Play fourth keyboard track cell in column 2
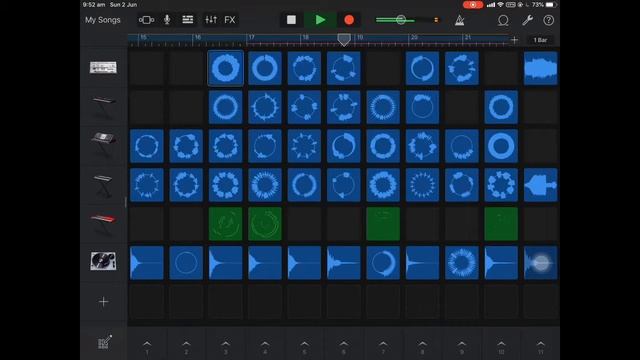This screenshot has width=640, height=360. pyautogui.click(x=186, y=184)
